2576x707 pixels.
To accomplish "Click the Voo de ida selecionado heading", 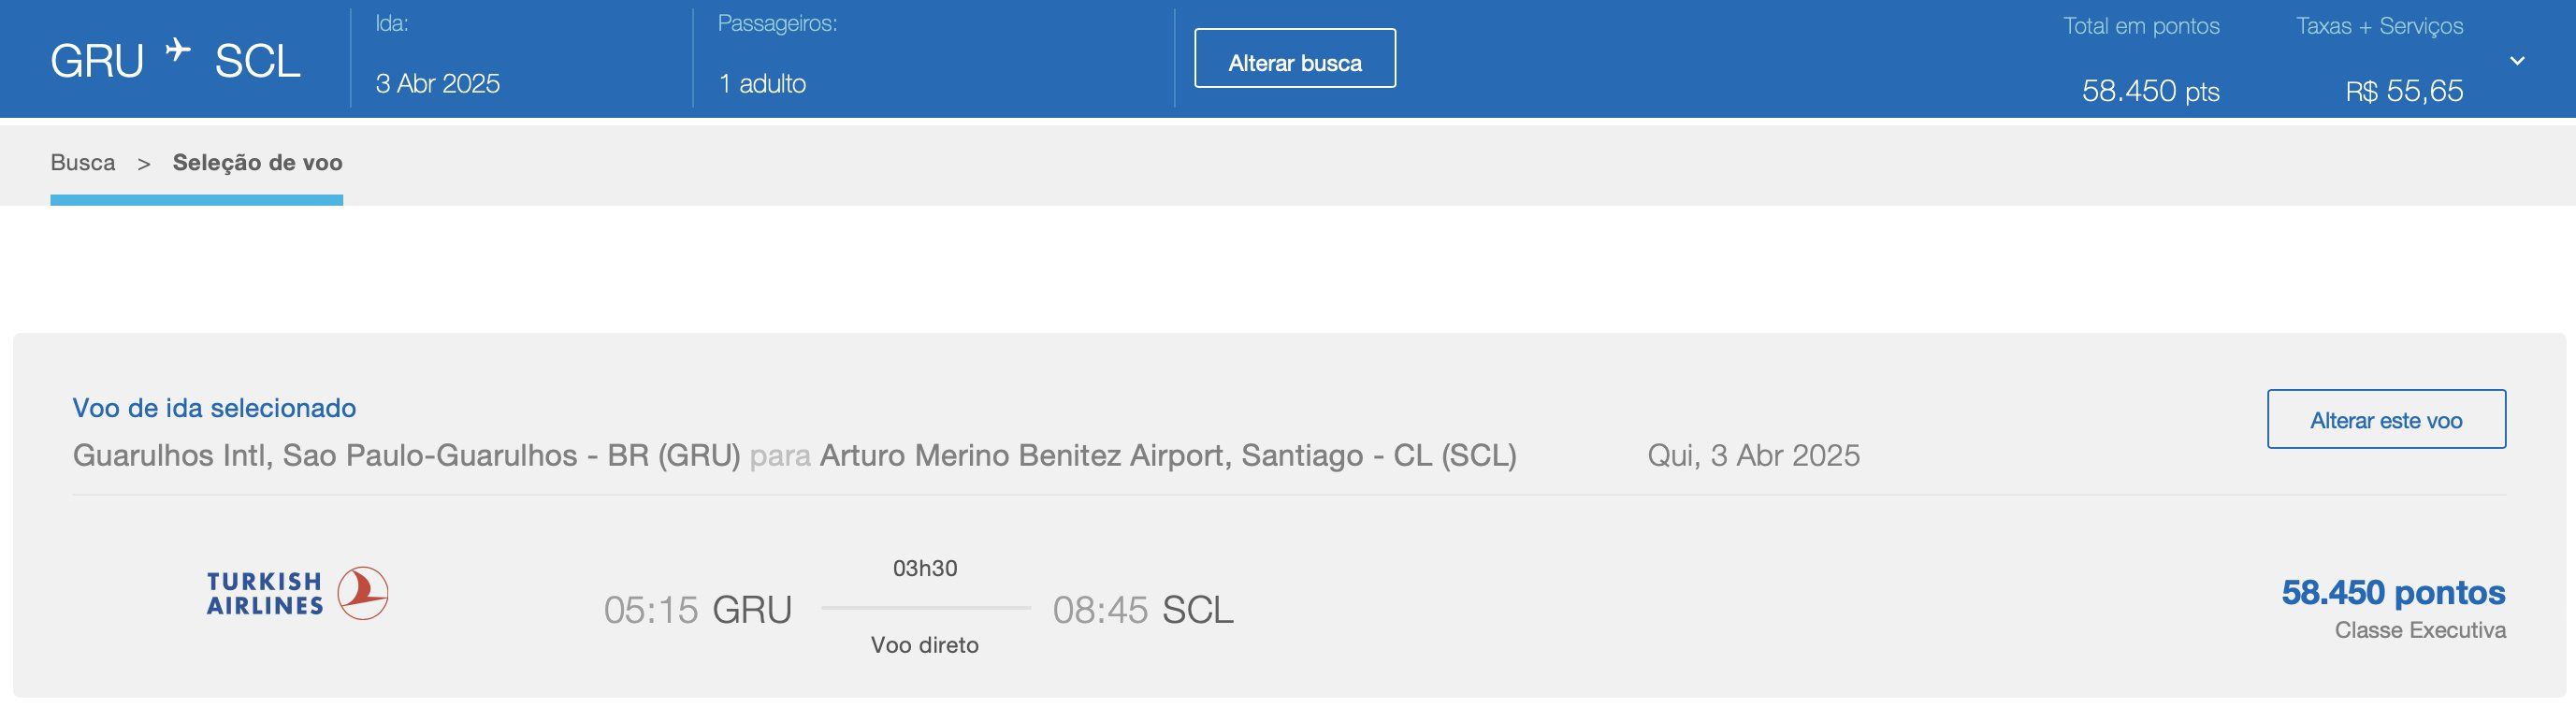I will click(x=214, y=408).
